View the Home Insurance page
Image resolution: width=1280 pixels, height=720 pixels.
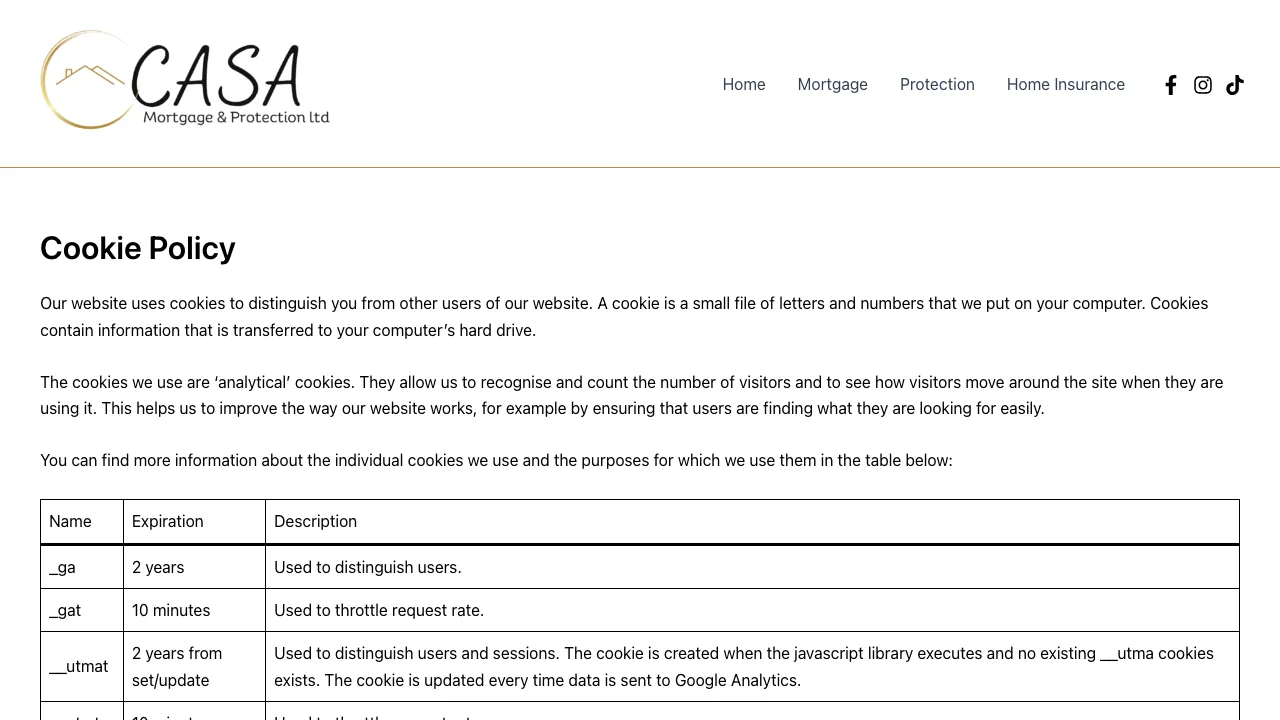pyautogui.click(x=1065, y=85)
